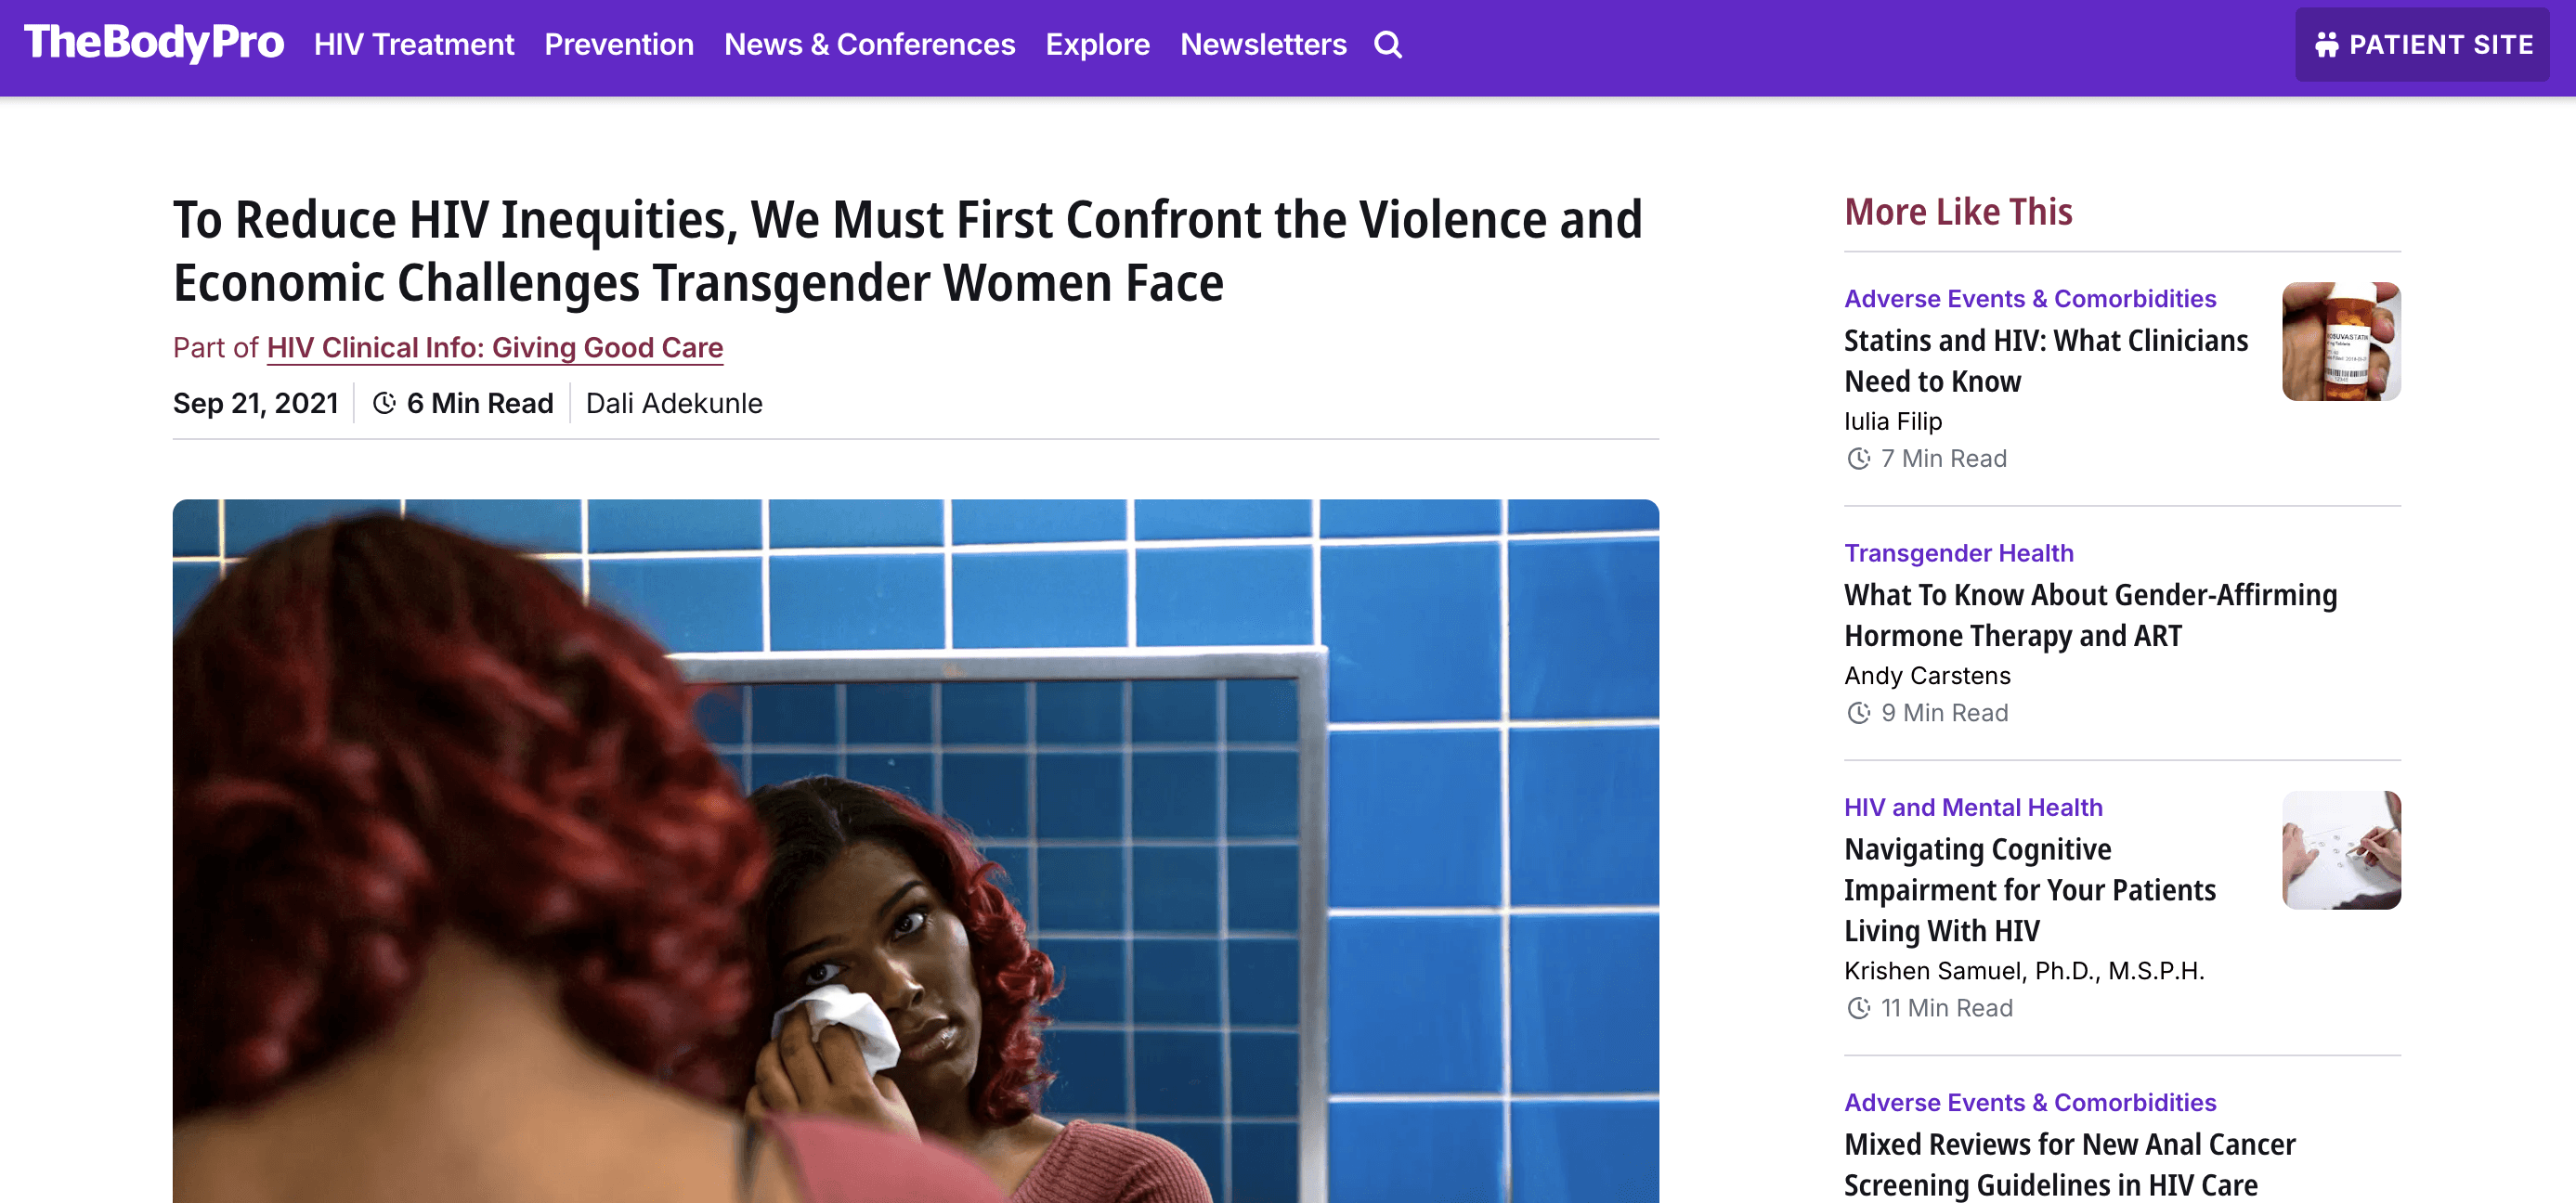This screenshot has width=2576, height=1203.
Task: Click the search magnifier icon
Action: [1387, 45]
